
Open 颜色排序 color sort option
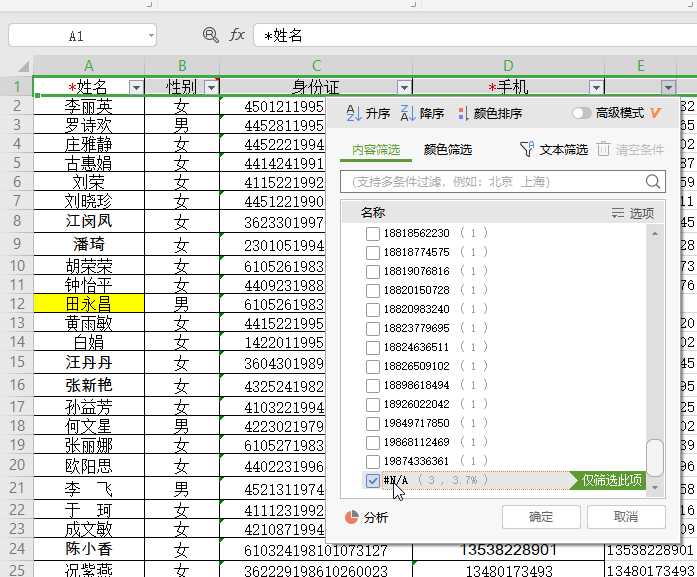(x=490, y=113)
